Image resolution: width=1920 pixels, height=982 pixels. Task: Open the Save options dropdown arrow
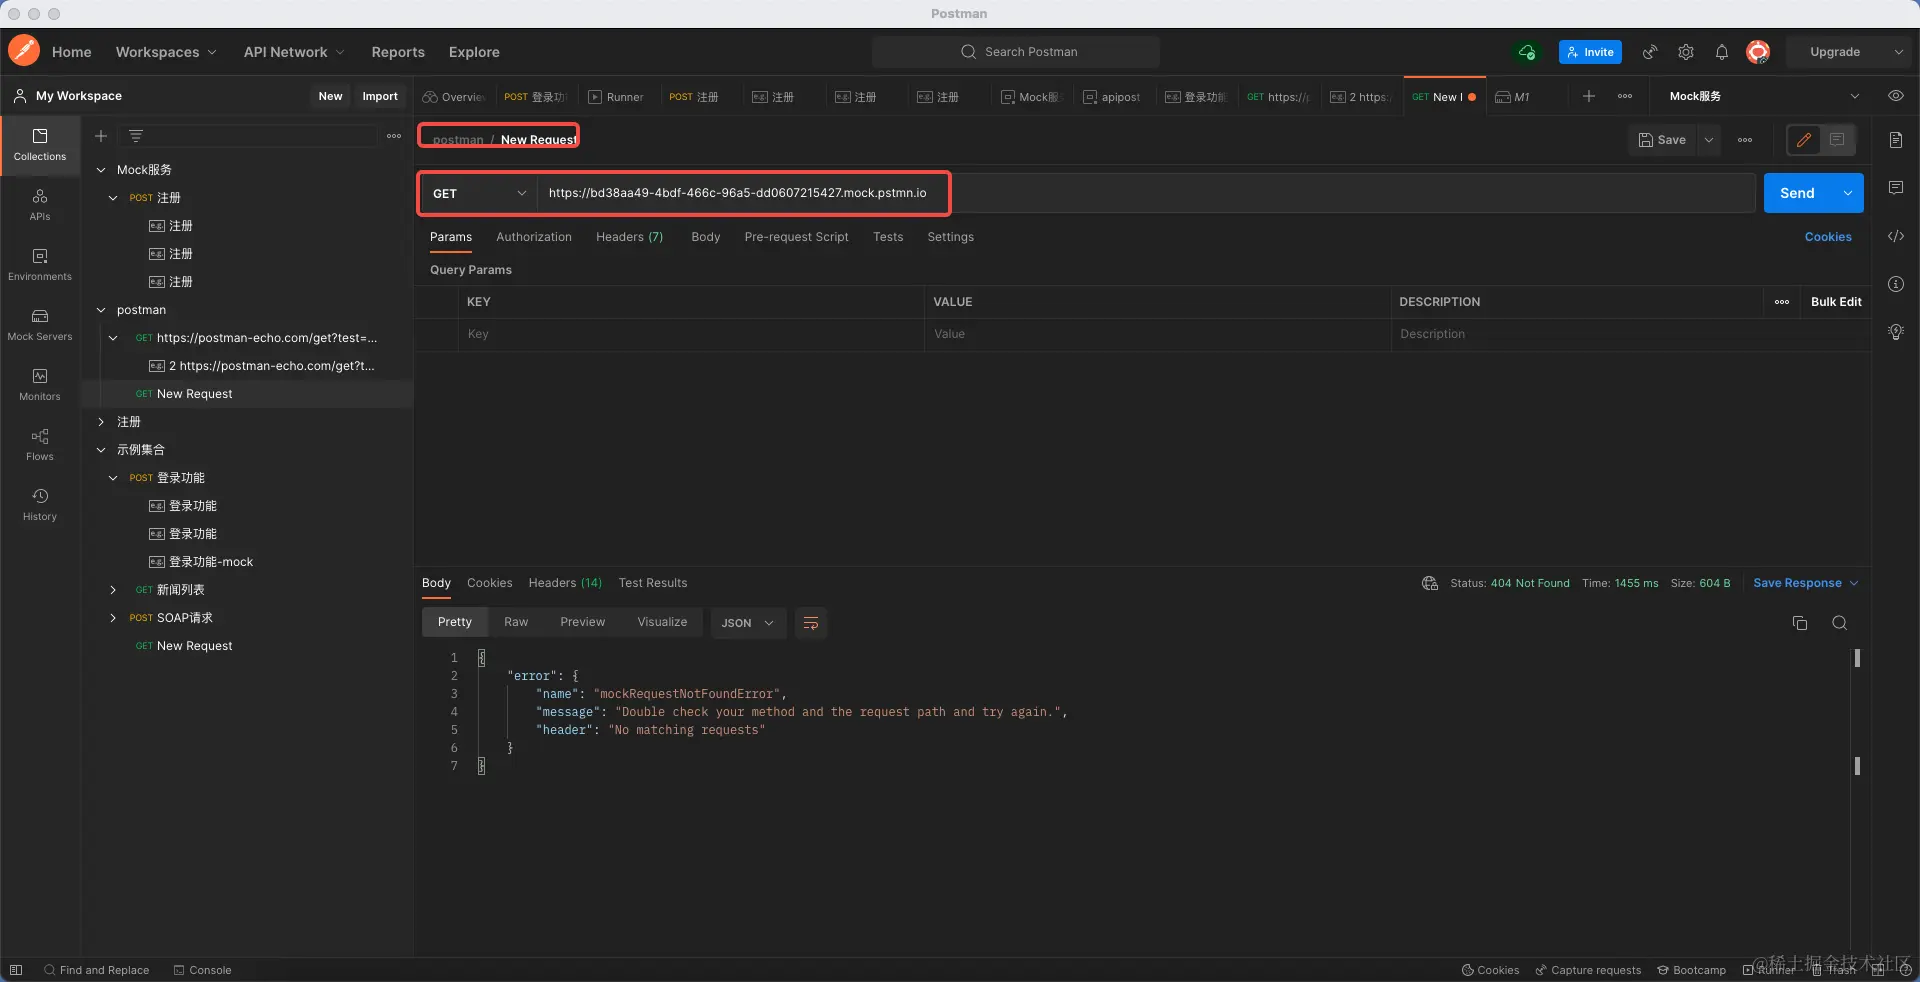[1709, 140]
